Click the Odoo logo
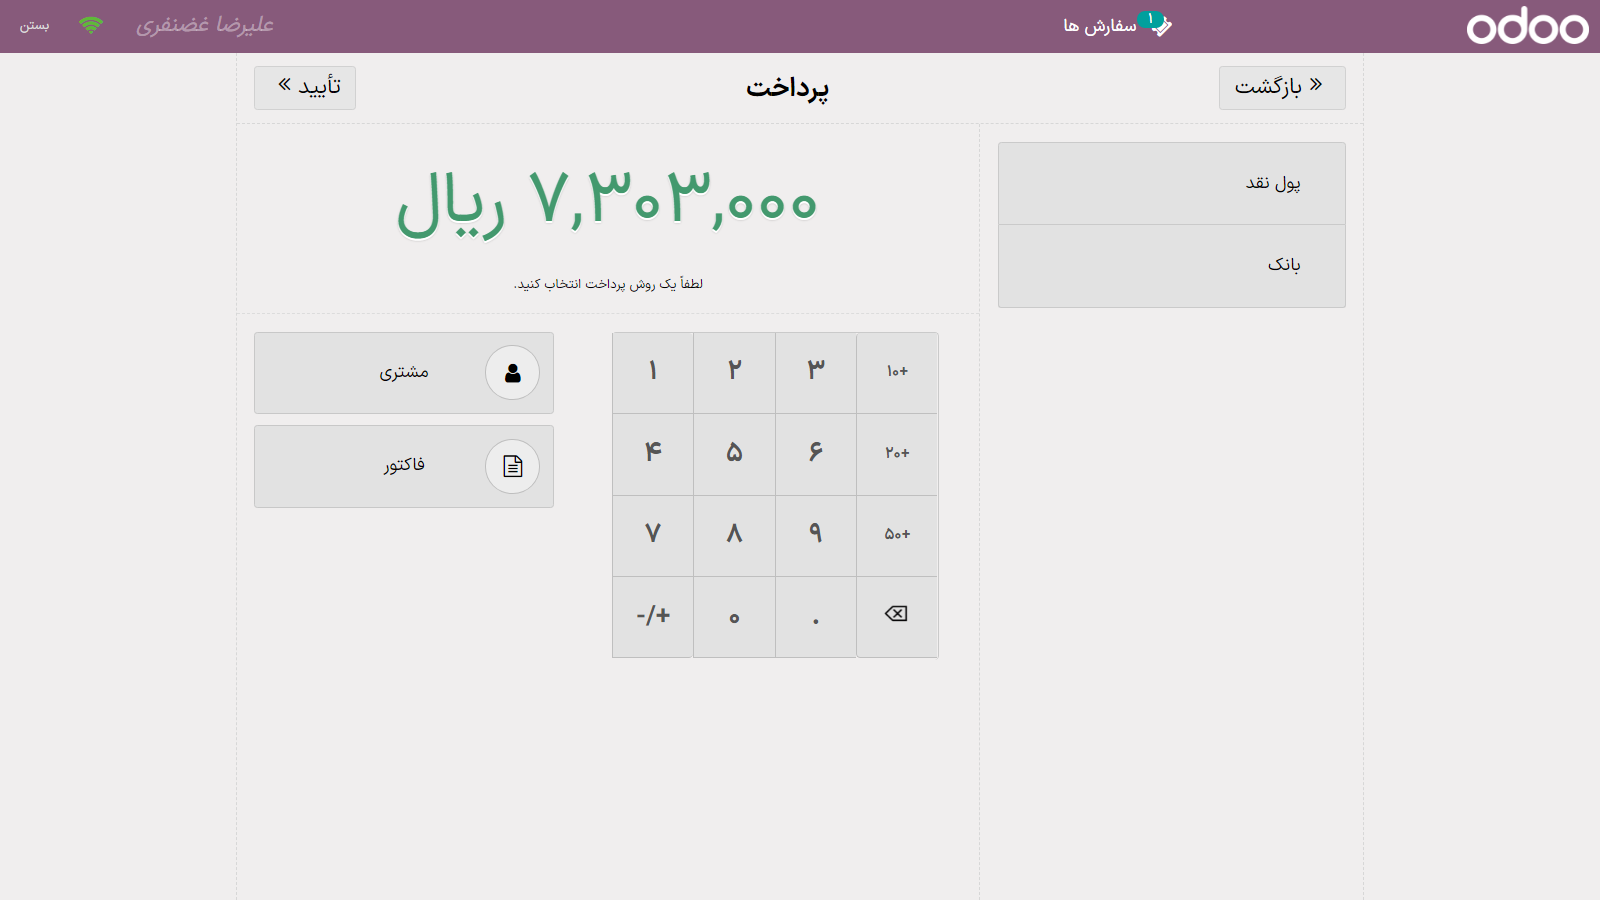Screen dimensions: 1600x900 [1526, 26]
